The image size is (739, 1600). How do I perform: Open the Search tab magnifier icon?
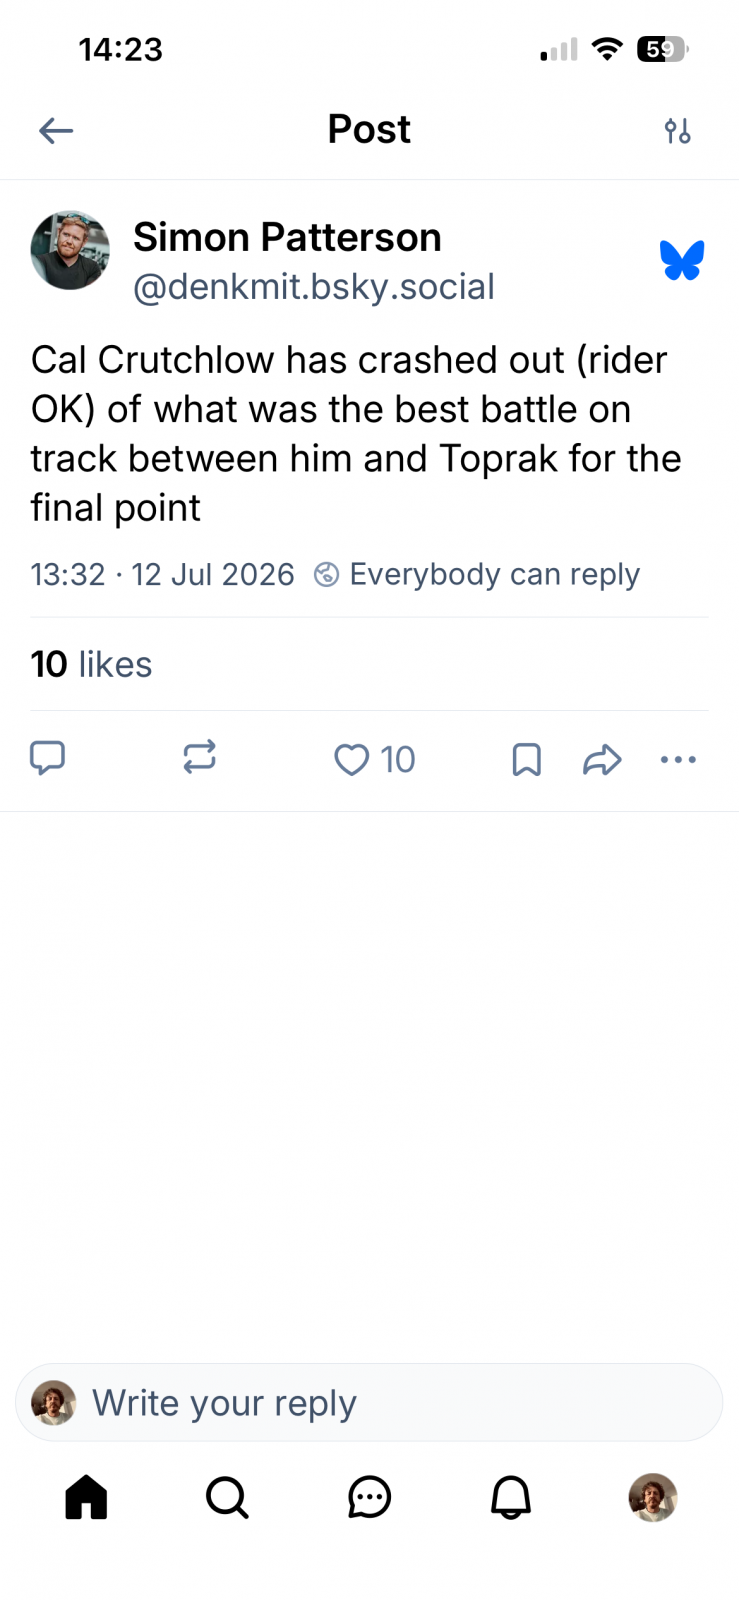[x=227, y=1498]
